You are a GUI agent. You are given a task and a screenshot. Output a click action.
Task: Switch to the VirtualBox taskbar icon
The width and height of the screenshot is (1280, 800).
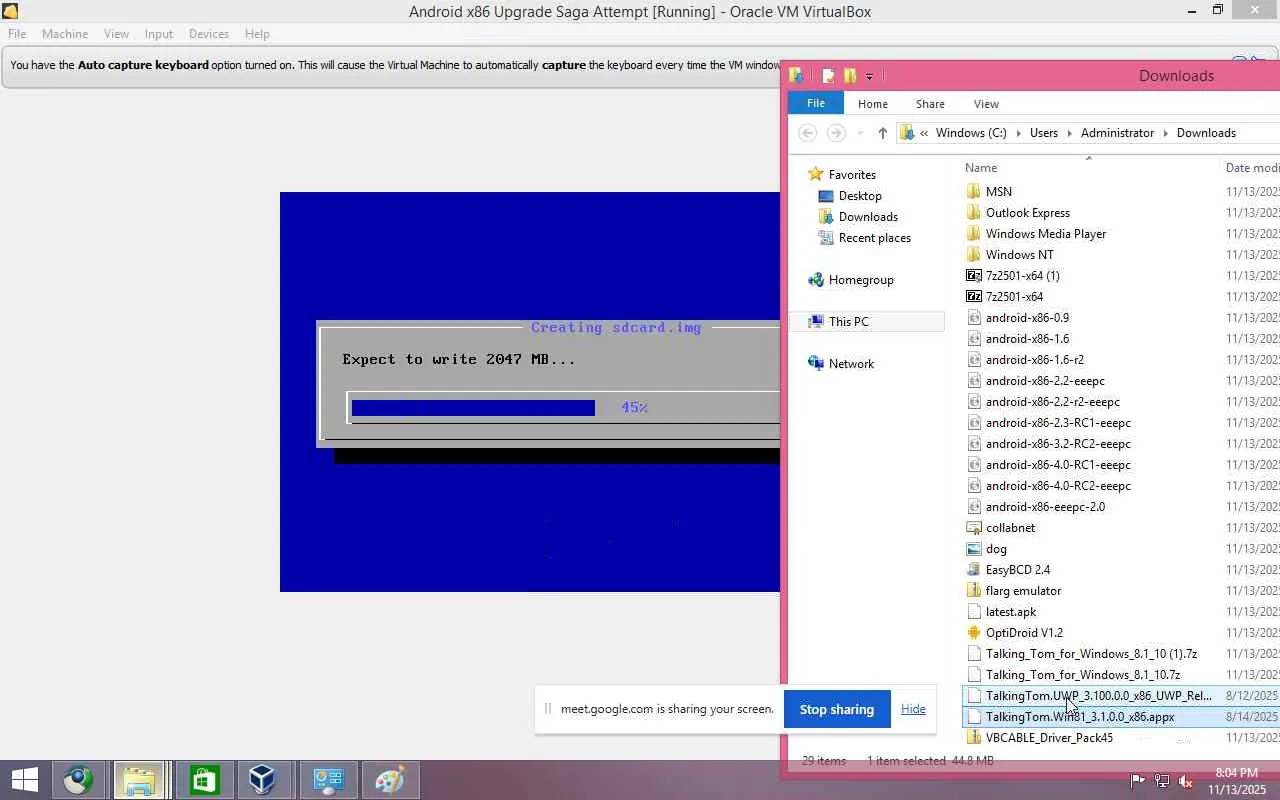point(262,780)
